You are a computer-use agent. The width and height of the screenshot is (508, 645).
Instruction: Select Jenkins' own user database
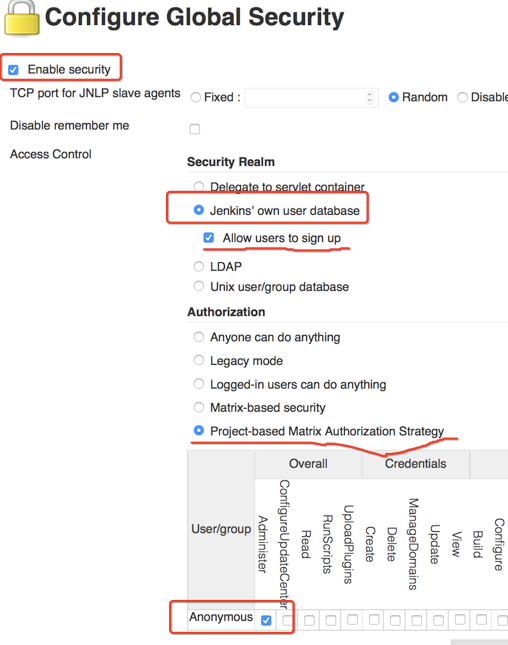(x=199, y=210)
